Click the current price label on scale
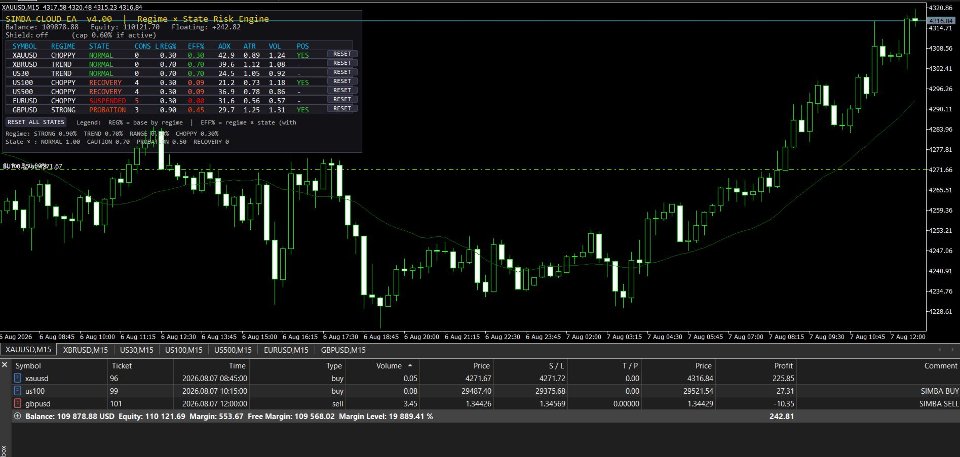 pos(942,21)
